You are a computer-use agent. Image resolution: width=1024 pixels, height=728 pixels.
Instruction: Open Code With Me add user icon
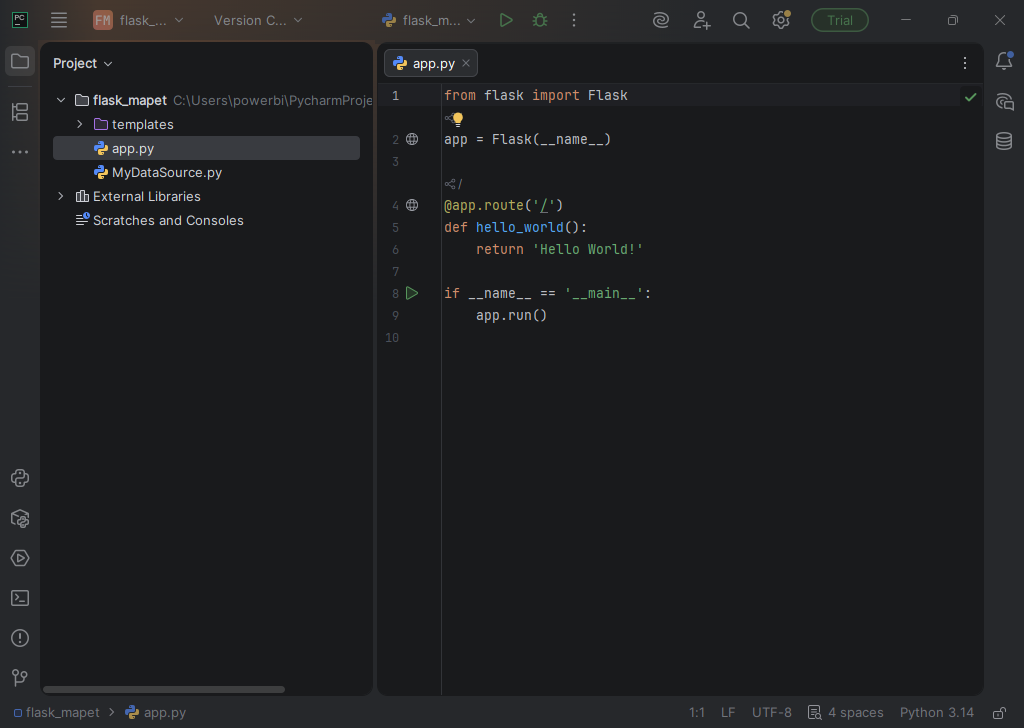[x=701, y=20]
